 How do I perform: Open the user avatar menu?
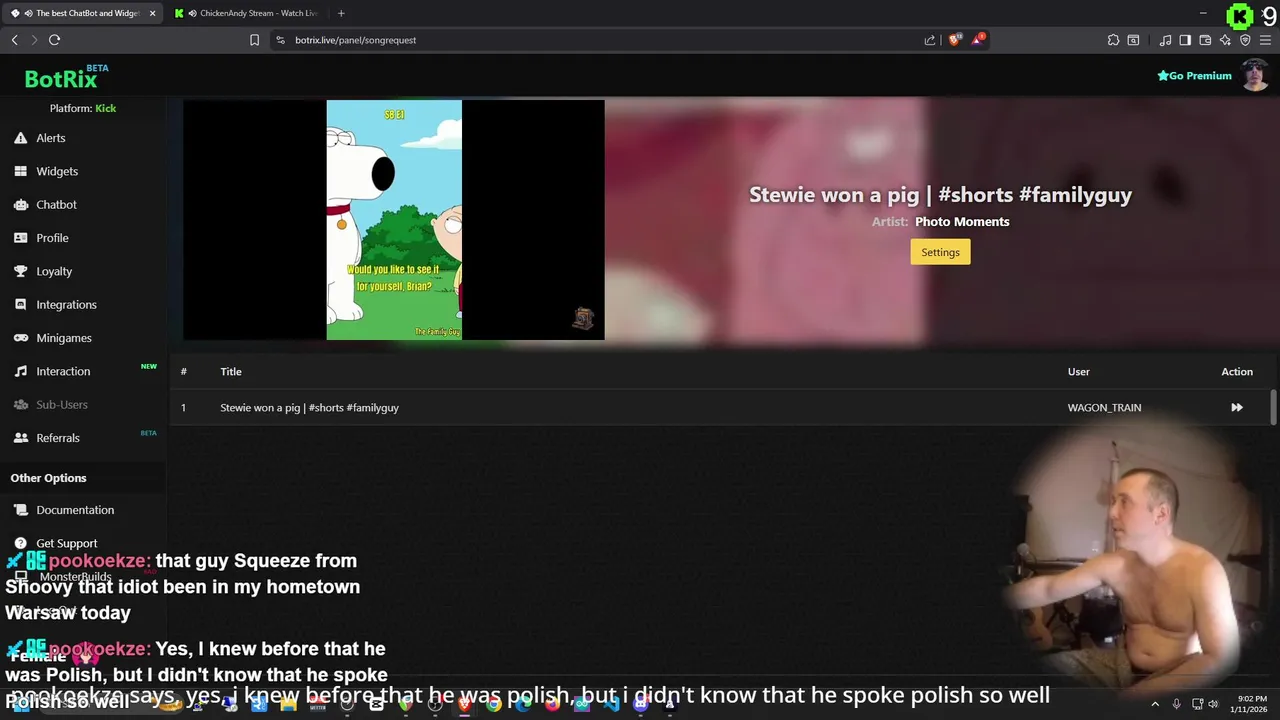[1255, 75]
